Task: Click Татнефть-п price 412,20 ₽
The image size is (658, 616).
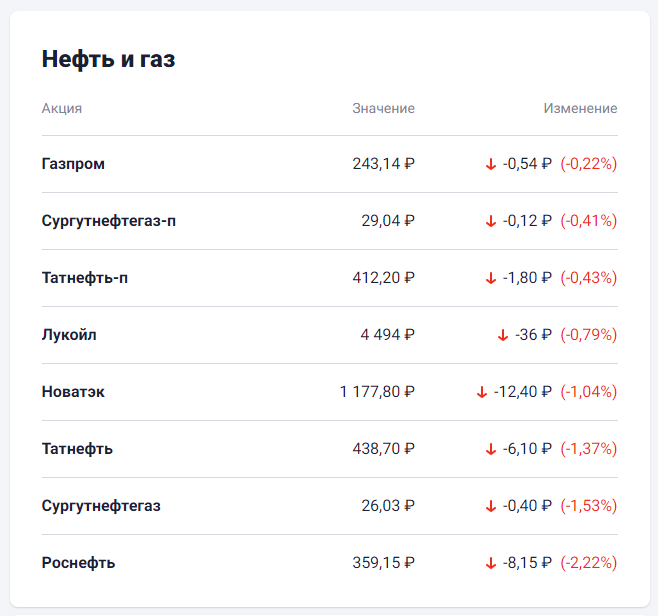Action: pos(384,278)
